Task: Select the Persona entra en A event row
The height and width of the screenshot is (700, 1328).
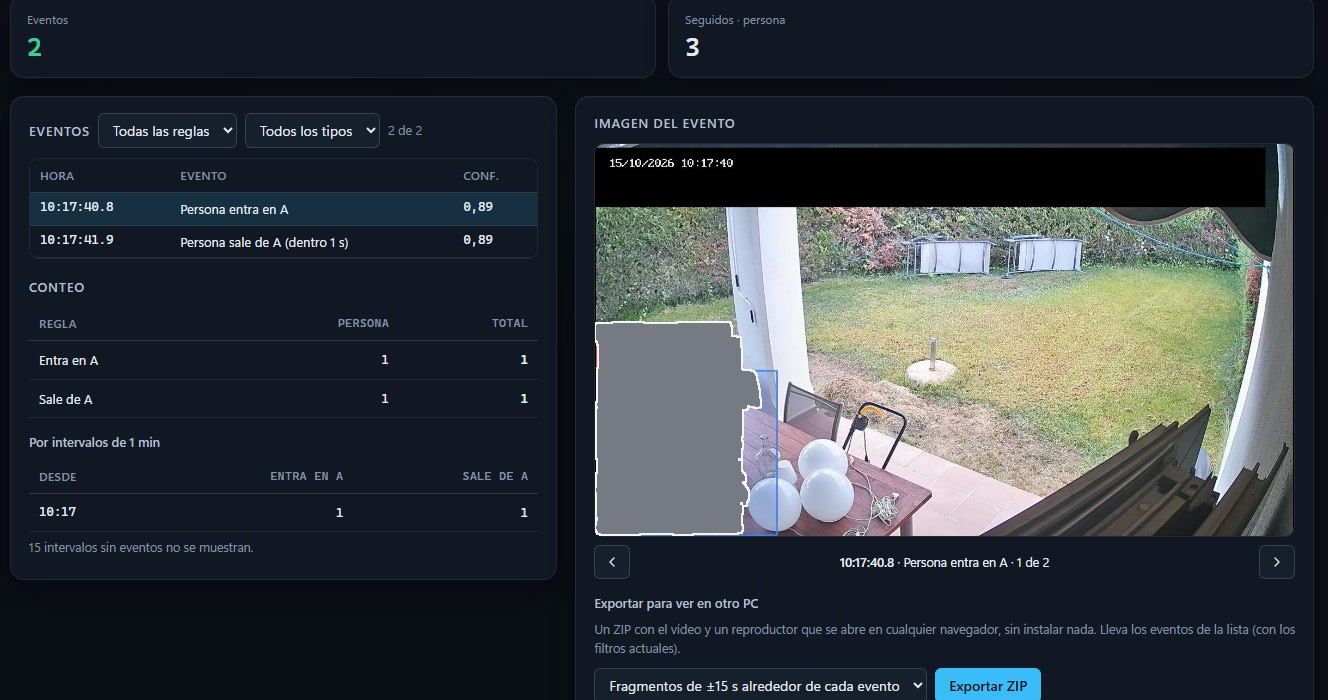Action: 284,209
